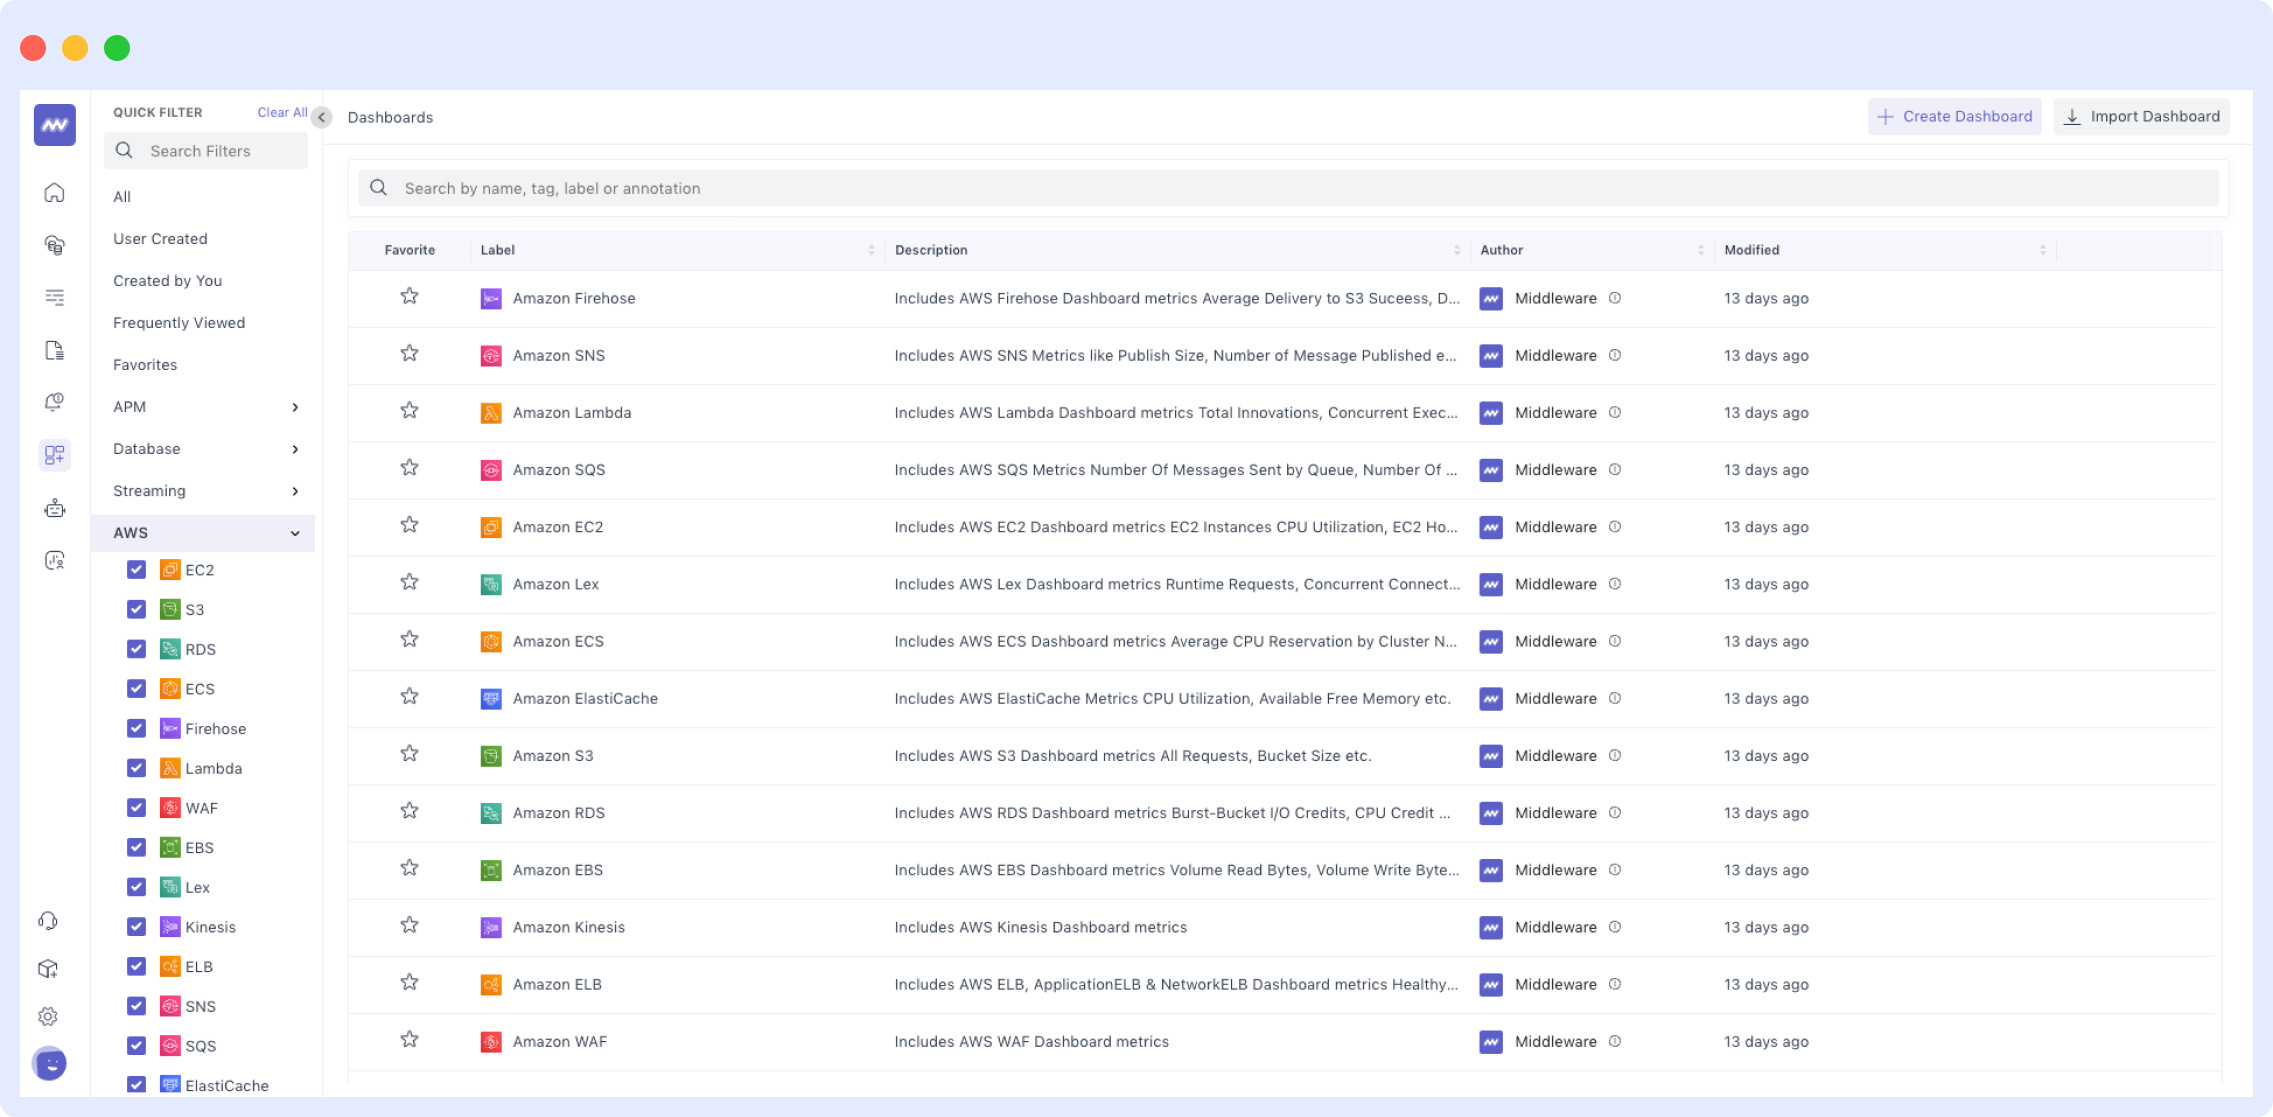Select the Frequently Viewed filter
The height and width of the screenshot is (1117, 2273).
click(x=179, y=323)
